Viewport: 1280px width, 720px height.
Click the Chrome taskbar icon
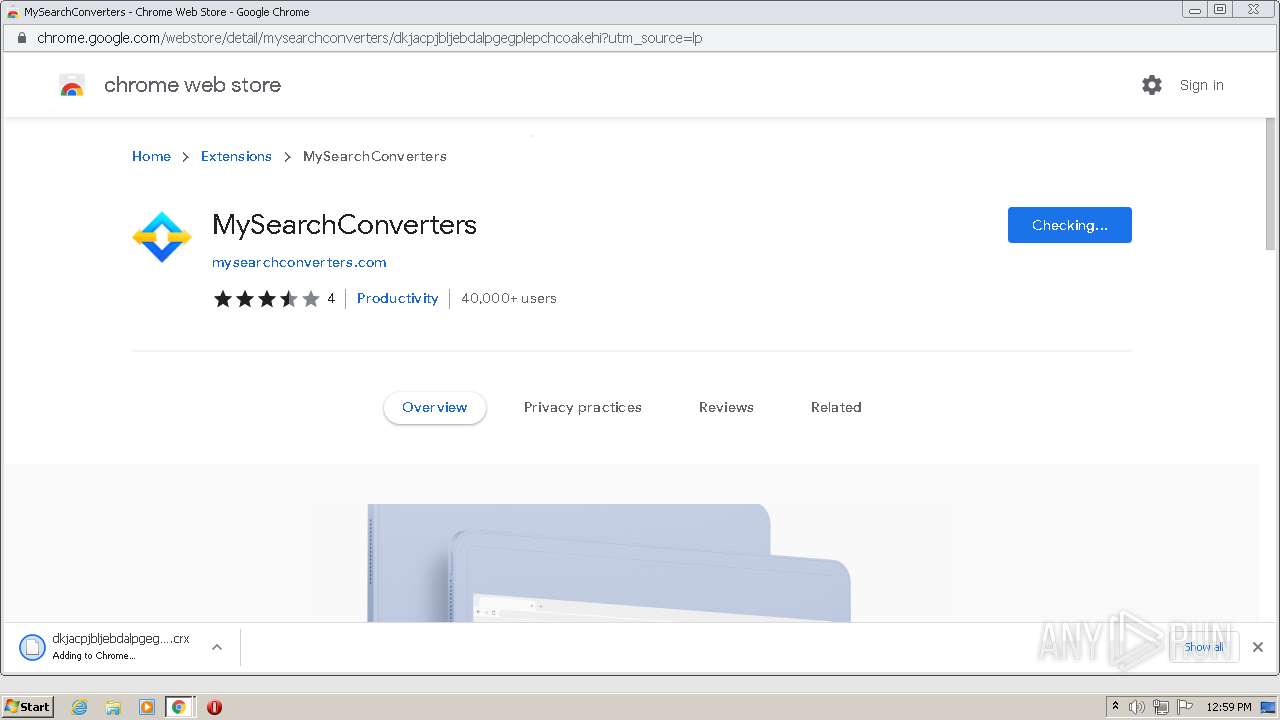tap(179, 707)
